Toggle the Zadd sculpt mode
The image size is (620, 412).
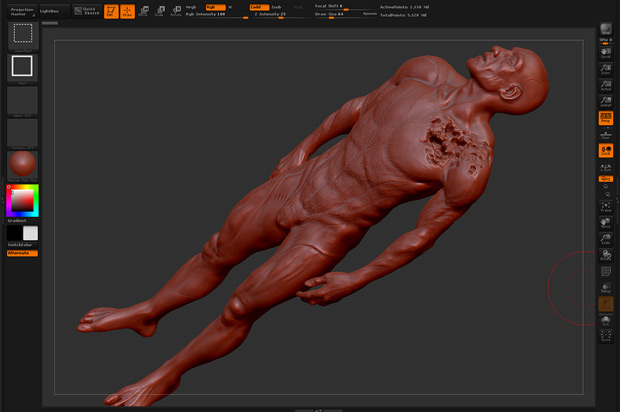click(259, 7)
